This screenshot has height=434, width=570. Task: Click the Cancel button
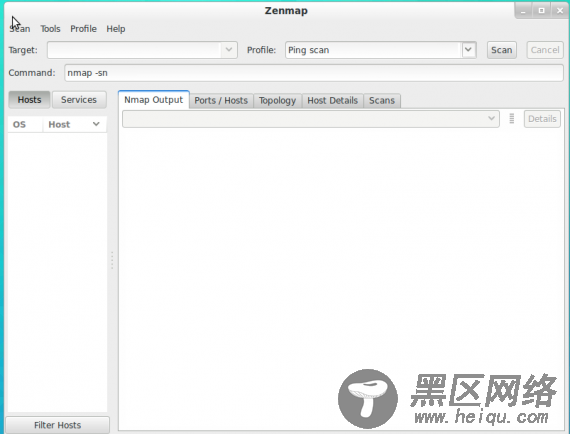point(545,50)
